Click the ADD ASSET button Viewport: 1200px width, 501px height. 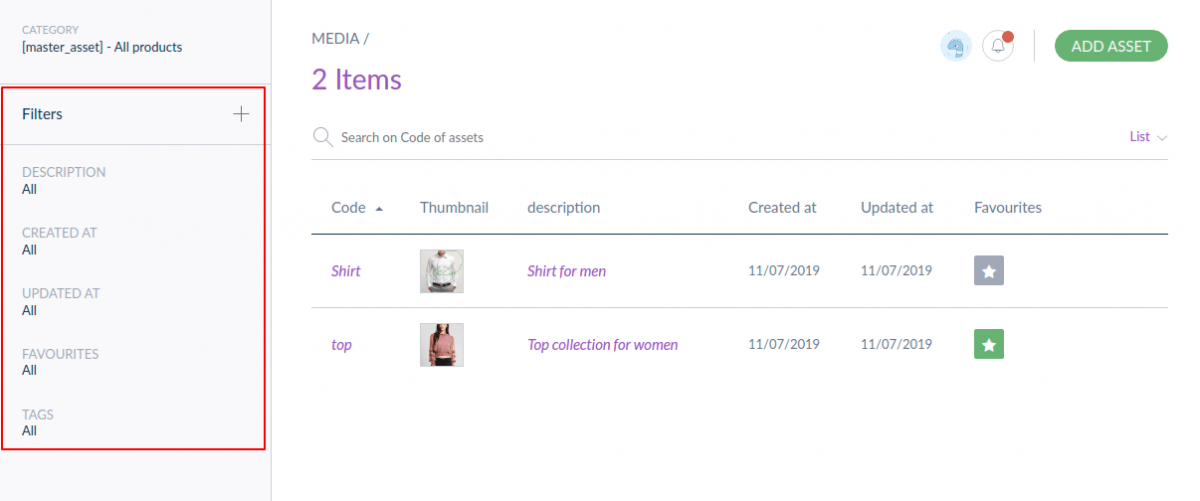1111,46
